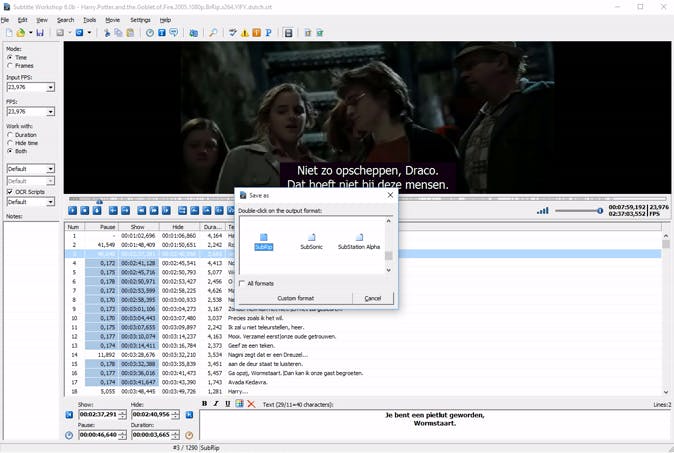Open the Tools menu
Viewport: 674px width, 453px height.
(x=89, y=20)
